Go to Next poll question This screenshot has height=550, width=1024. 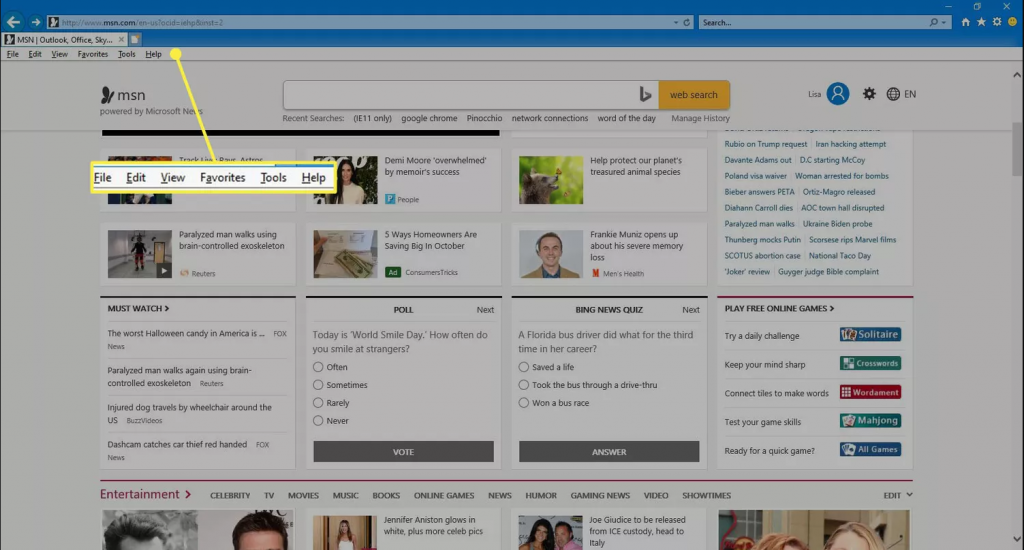[485, 310]
